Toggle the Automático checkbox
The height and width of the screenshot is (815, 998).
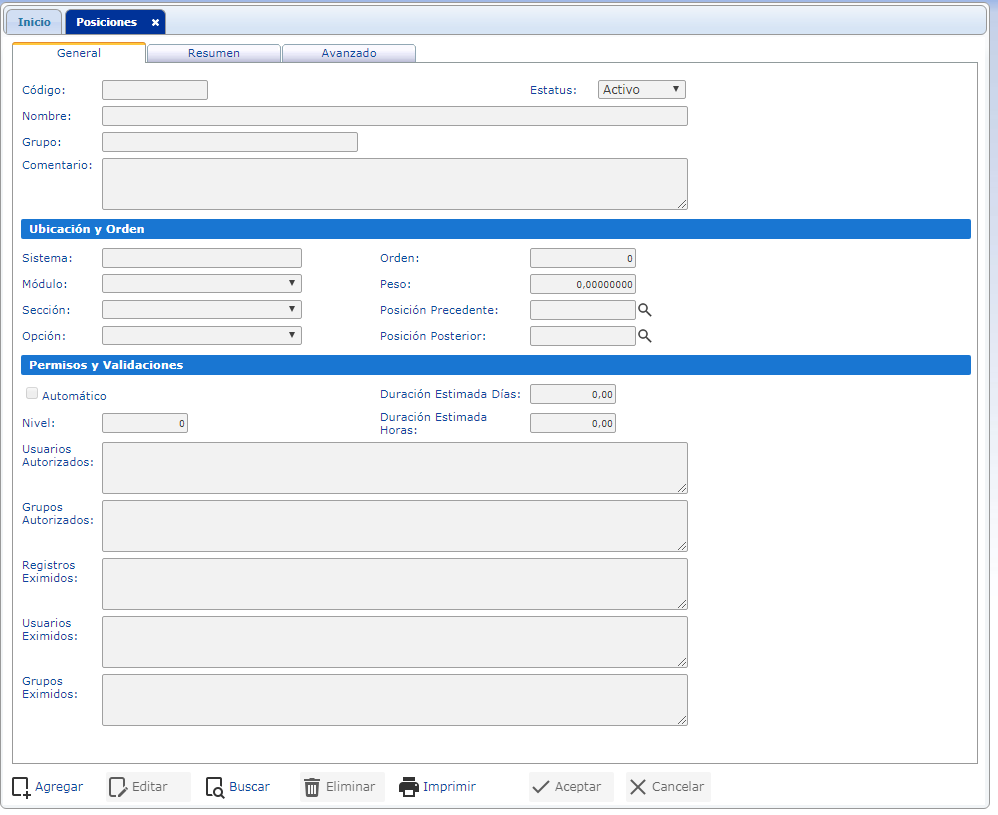(32, 394)
